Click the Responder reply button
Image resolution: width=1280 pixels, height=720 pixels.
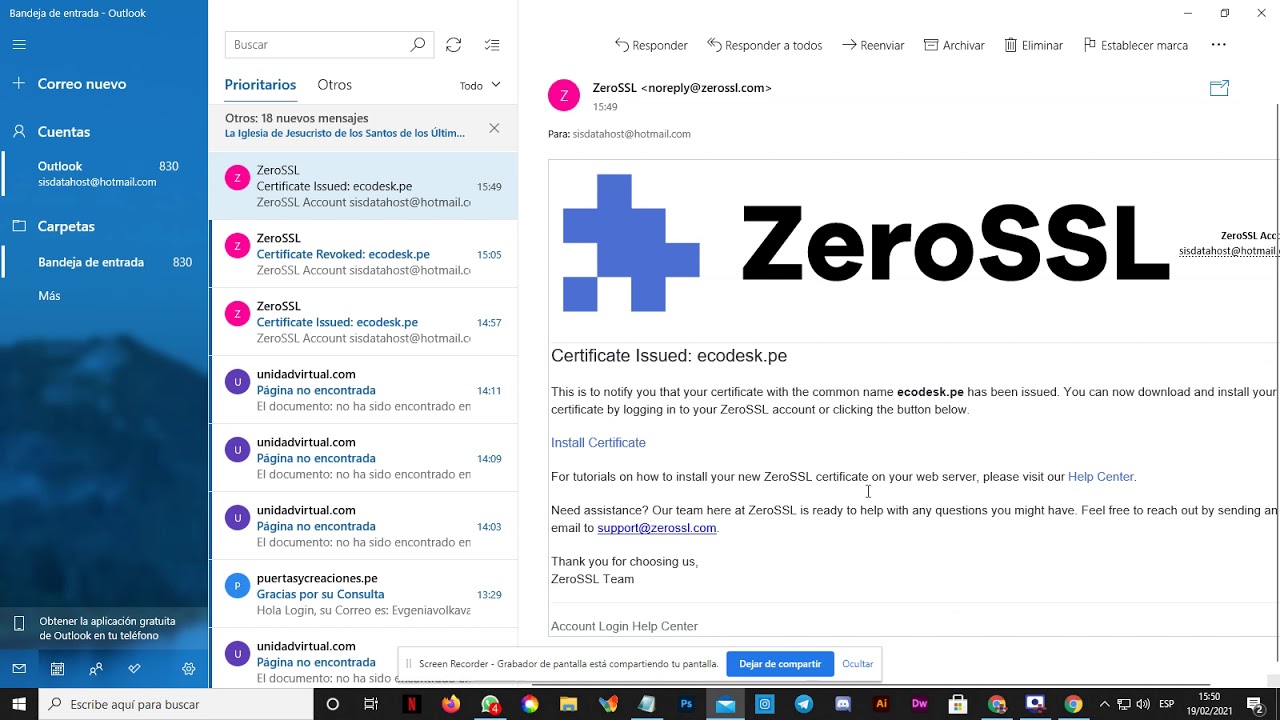tap(651, 45)
